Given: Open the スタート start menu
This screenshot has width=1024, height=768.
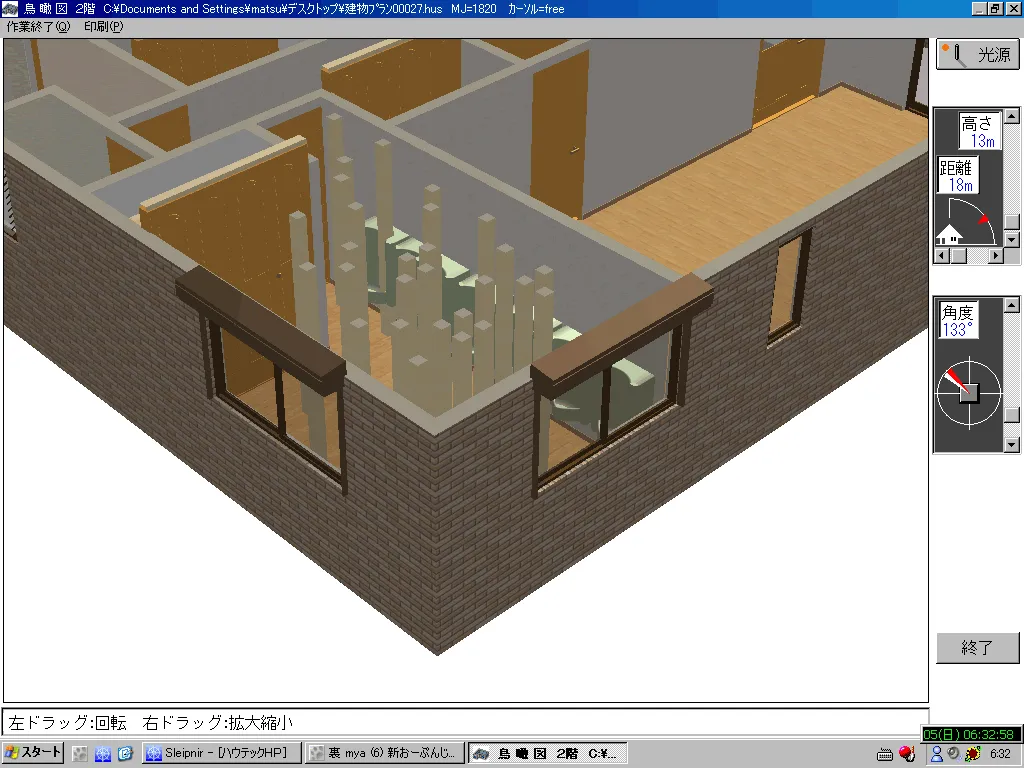Looking at the screenshot, I should tap(34, 753).
